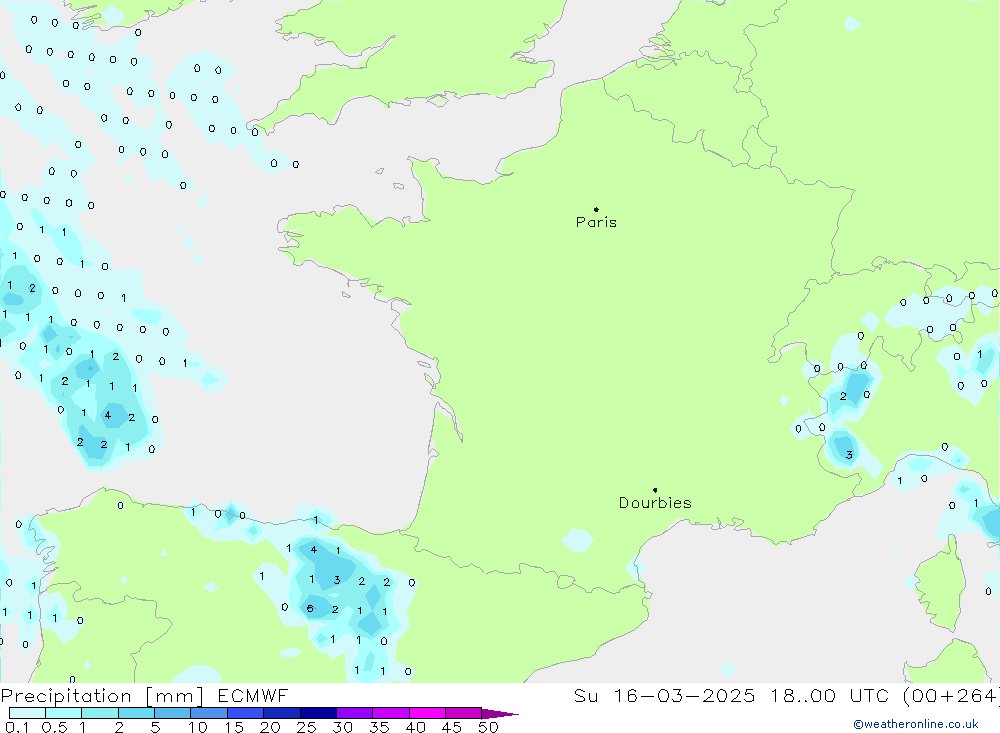Click the legend scale number 0.5

[x=54, y=727]
